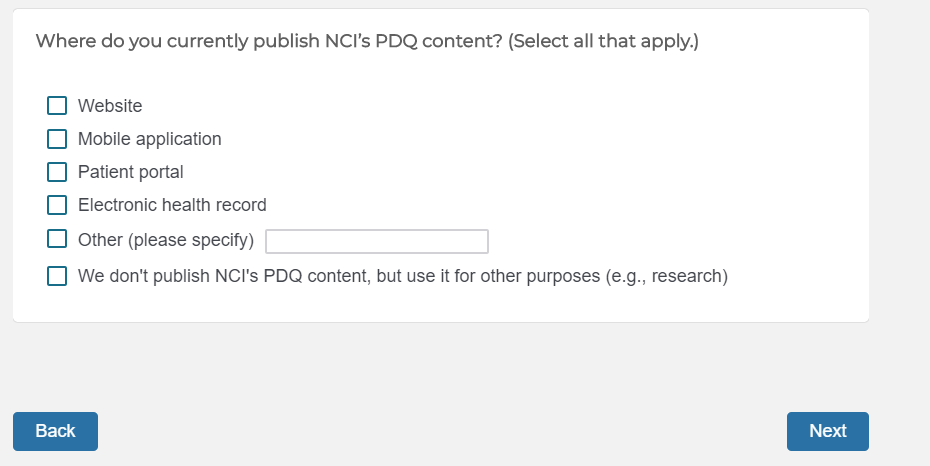Check the Website checkbox
930x466 pixels.
[57, 106]
